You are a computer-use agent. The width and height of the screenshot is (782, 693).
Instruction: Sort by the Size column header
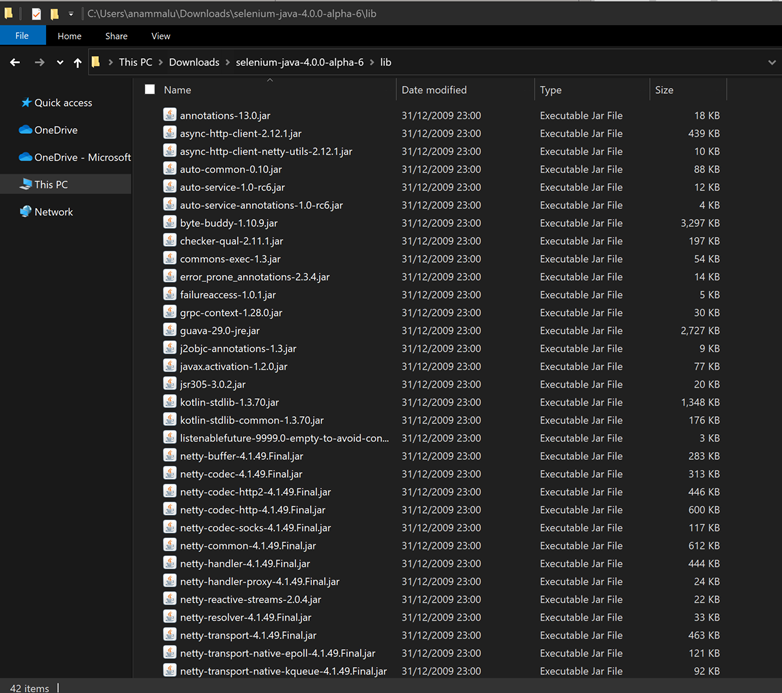point(664,90)
